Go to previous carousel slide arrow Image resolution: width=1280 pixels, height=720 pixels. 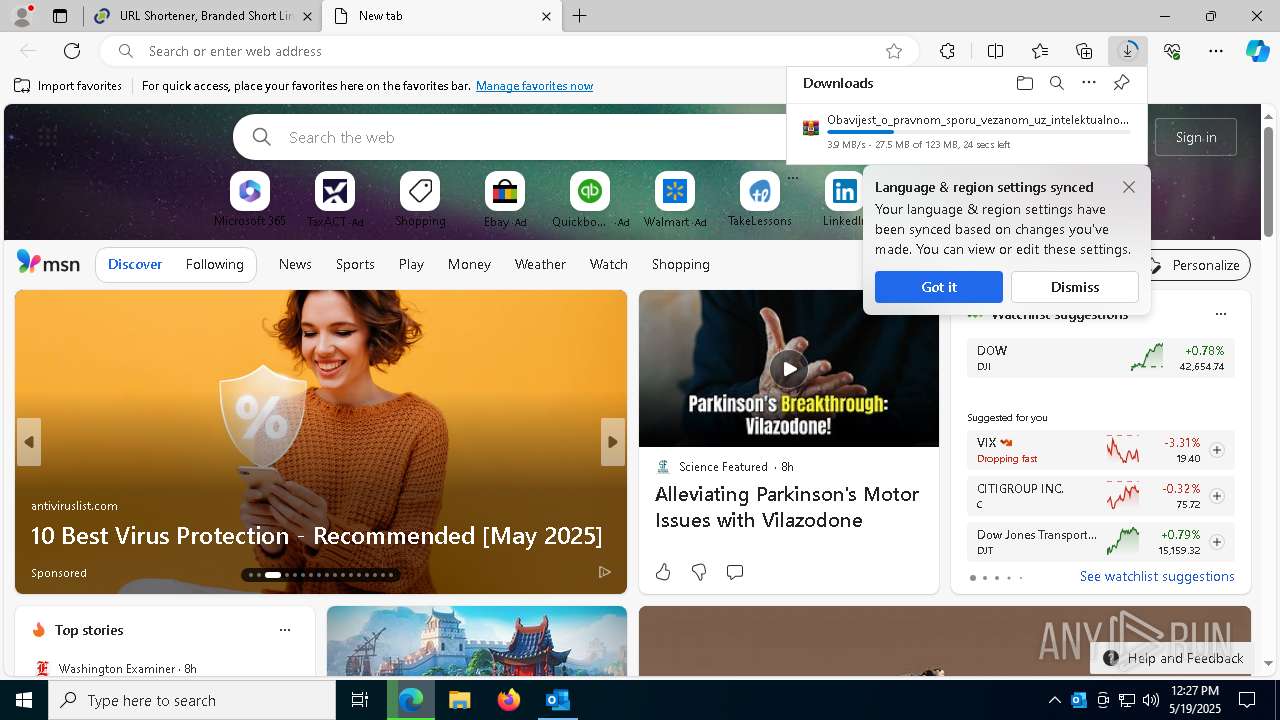coord(29,442)
